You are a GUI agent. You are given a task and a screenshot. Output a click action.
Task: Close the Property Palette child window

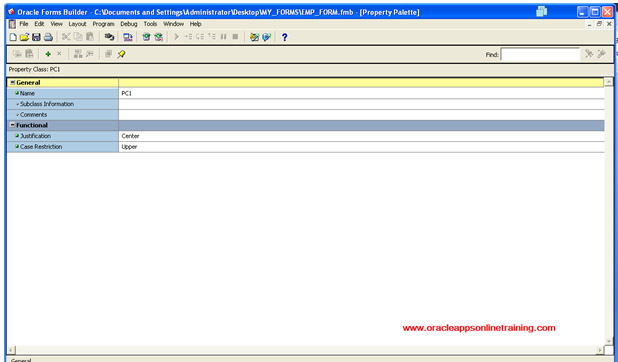tap(609, 24)
